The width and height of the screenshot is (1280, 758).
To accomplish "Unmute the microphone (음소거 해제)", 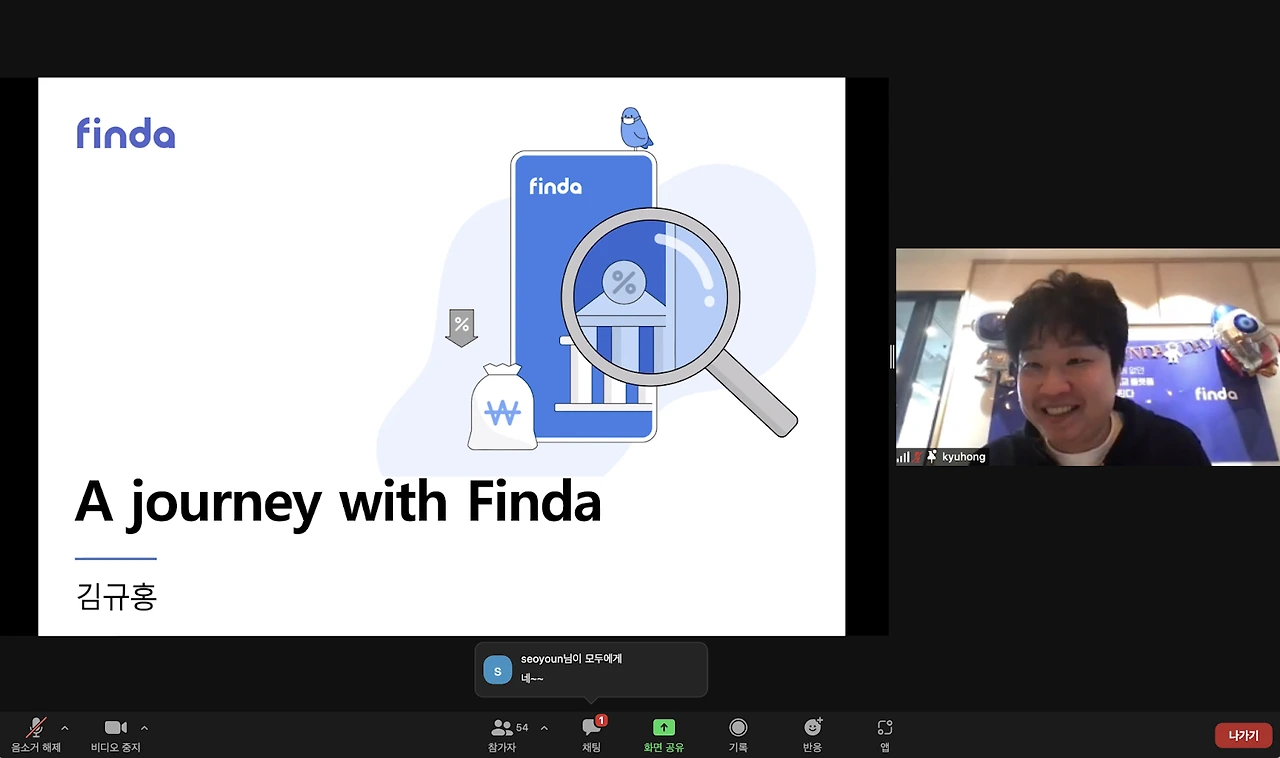I will point(36,735).
